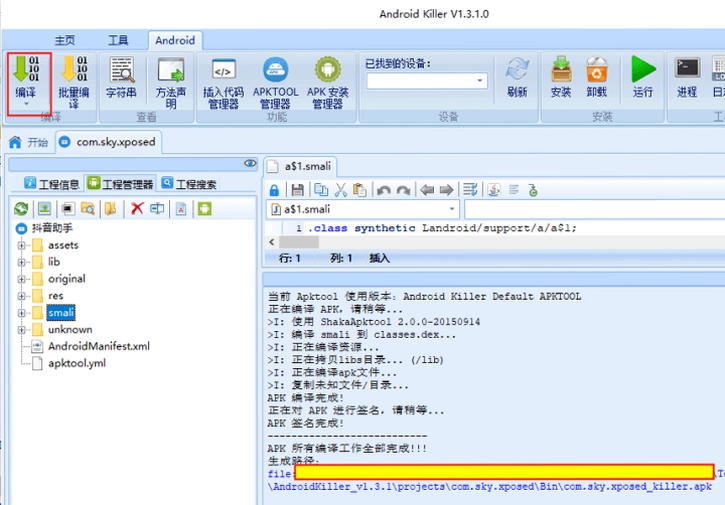The image size is (725, 505).
Task: Click the red delete X in project toolbar
Action: click(x=137, y=209)
